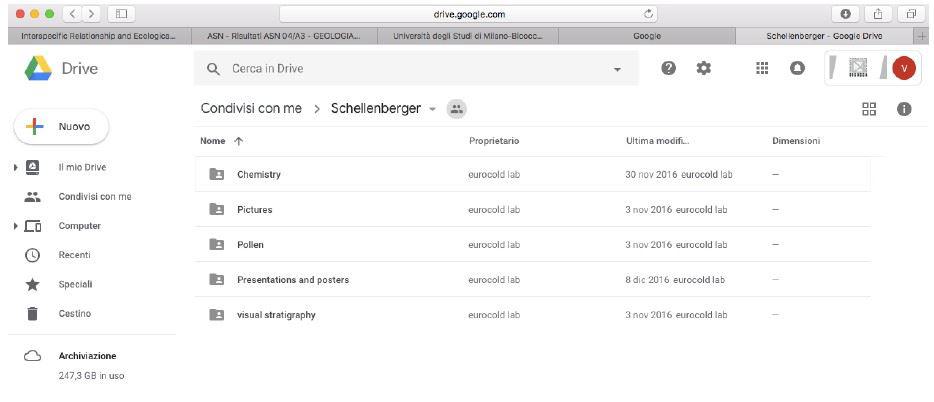934x402 pixels.
Task: Click Presentations and posters folder icon
Action: (x=217, y=279)
